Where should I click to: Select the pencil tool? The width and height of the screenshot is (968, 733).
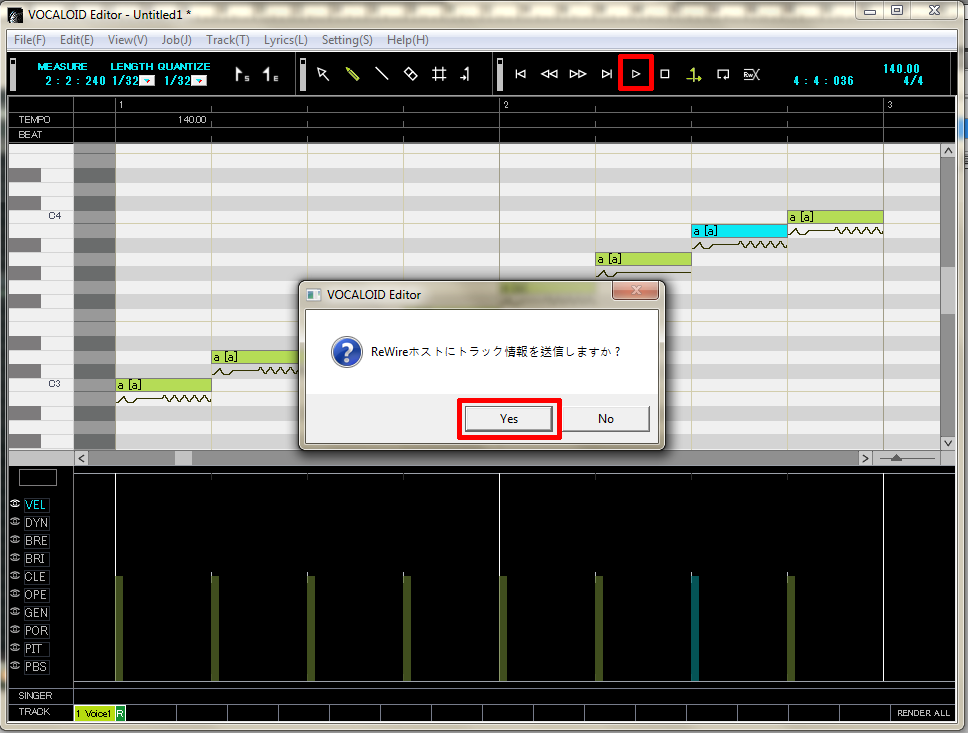(x=352, y=74)
